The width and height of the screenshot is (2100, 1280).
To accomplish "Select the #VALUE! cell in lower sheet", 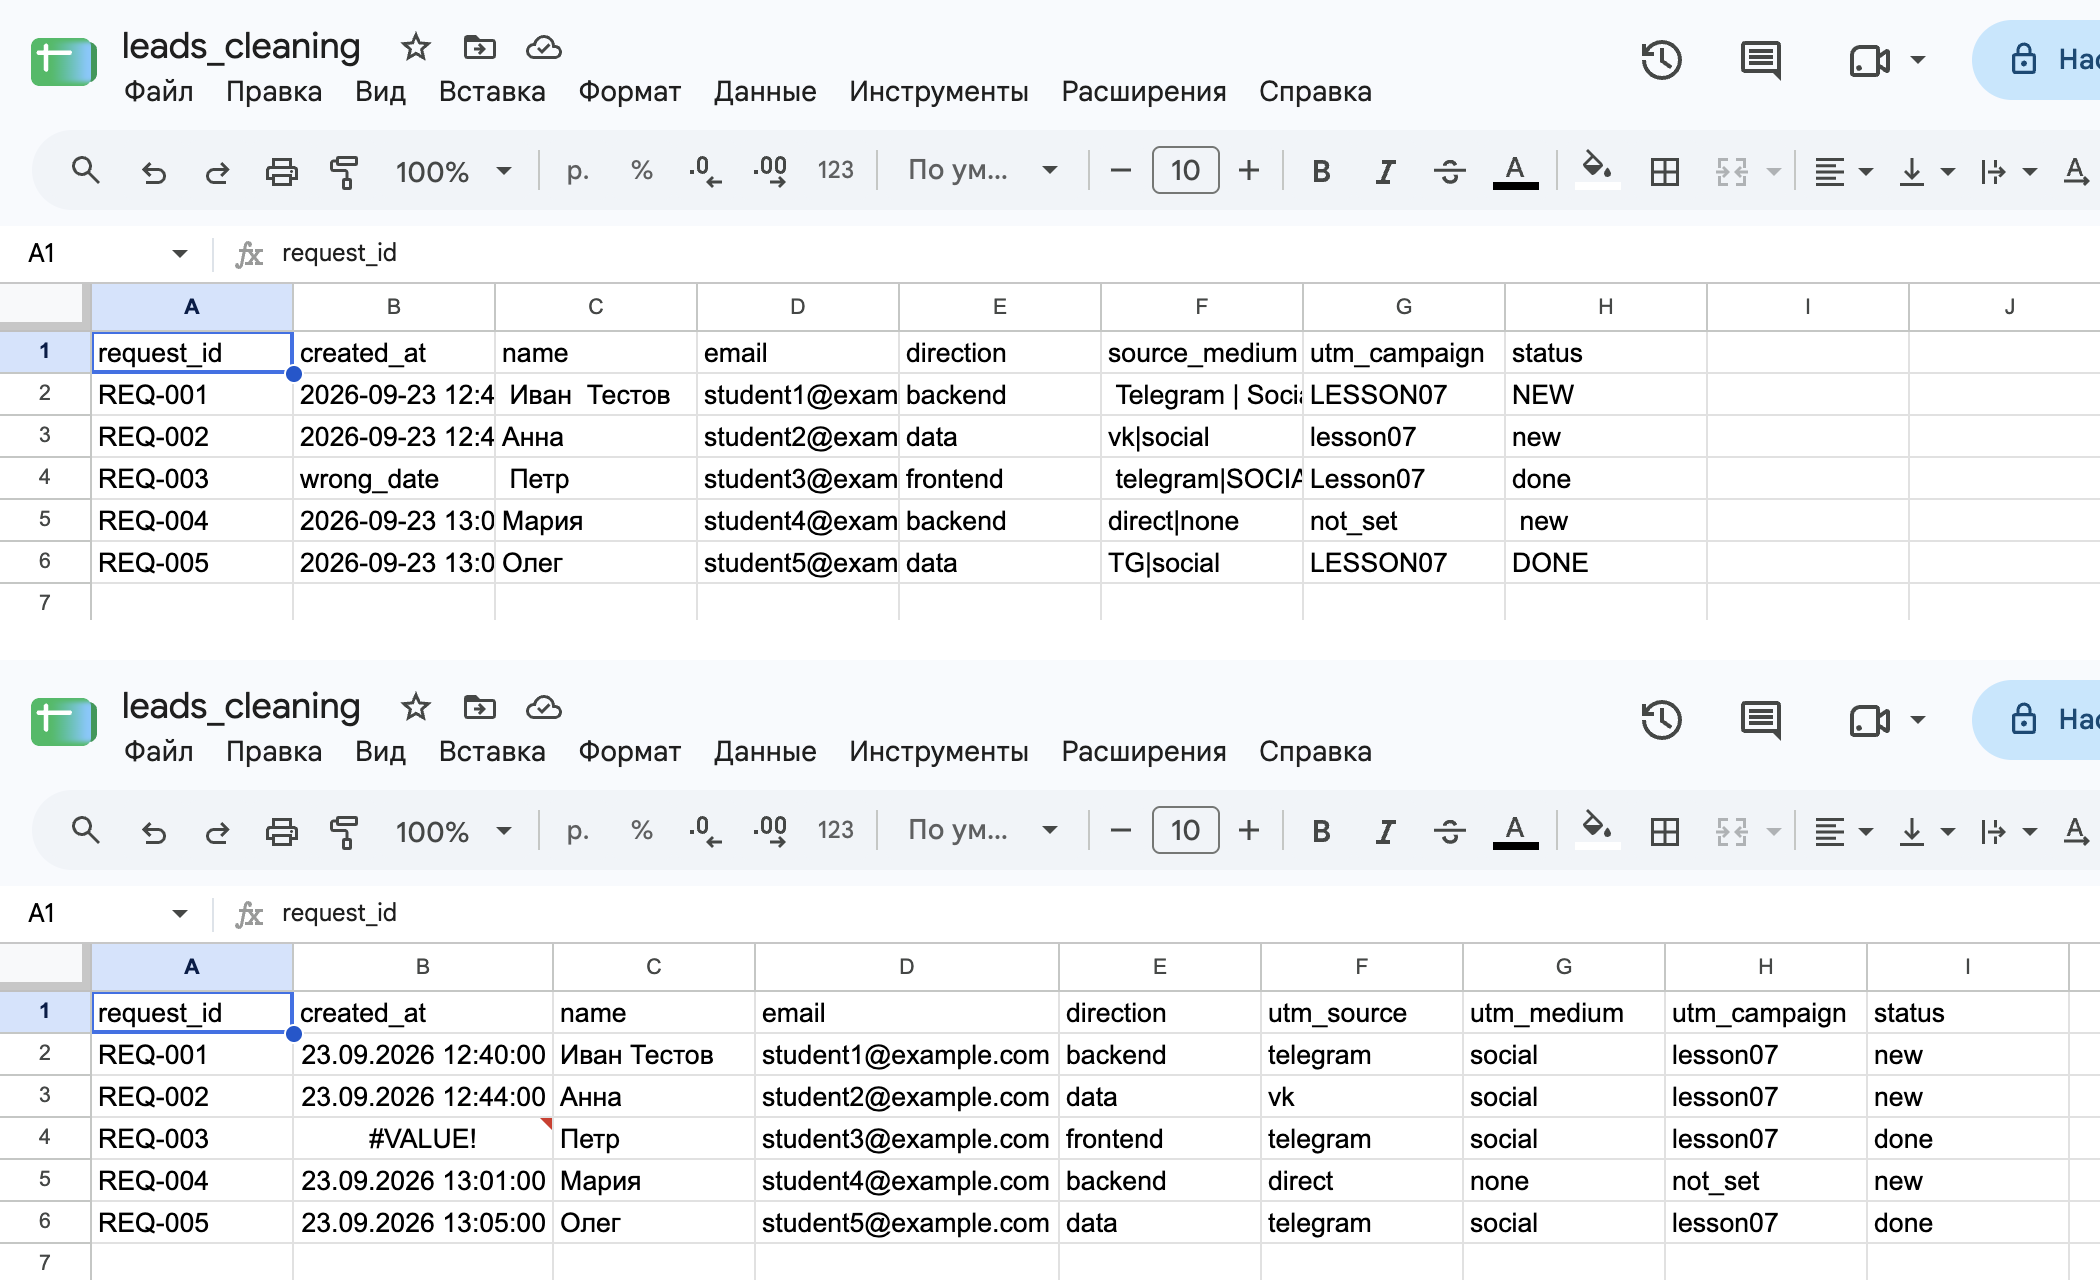I will click(x=423, y=1138).
